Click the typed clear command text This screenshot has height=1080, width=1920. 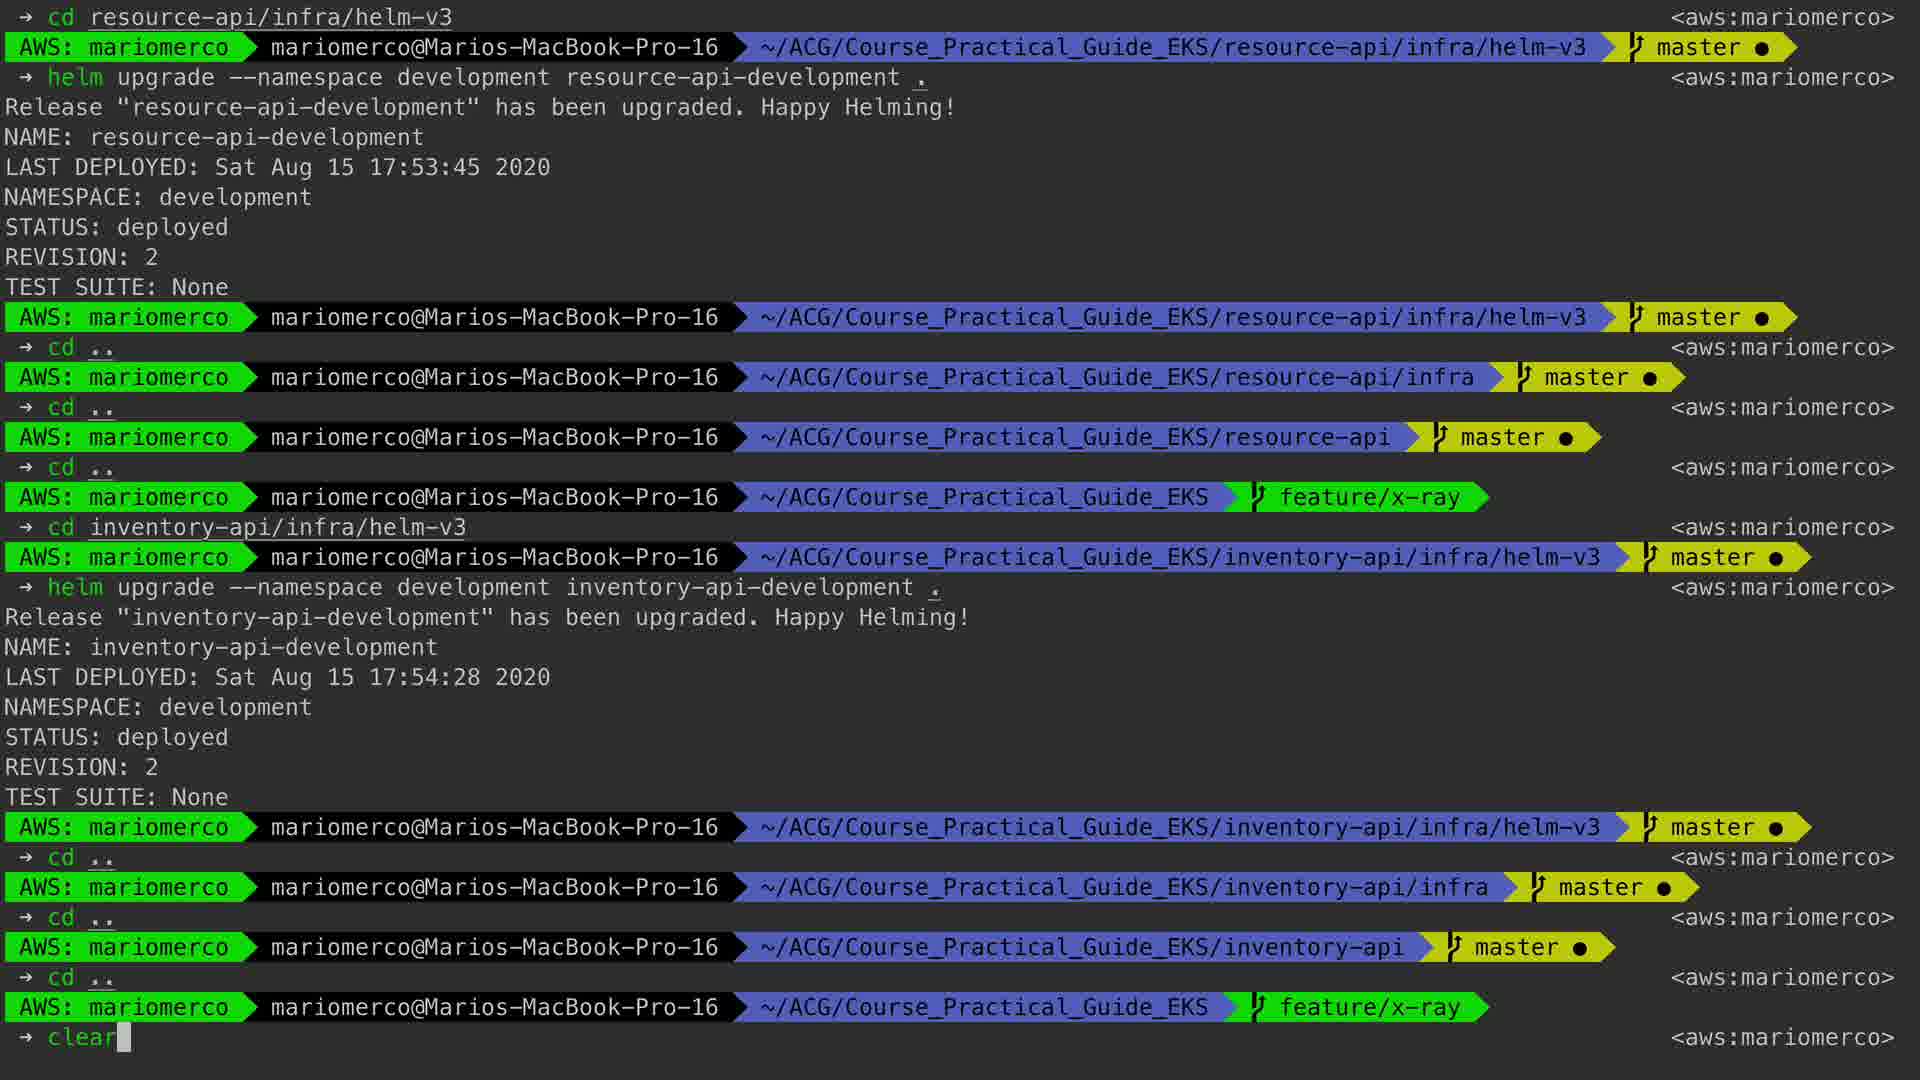[x=81, y=1037]
